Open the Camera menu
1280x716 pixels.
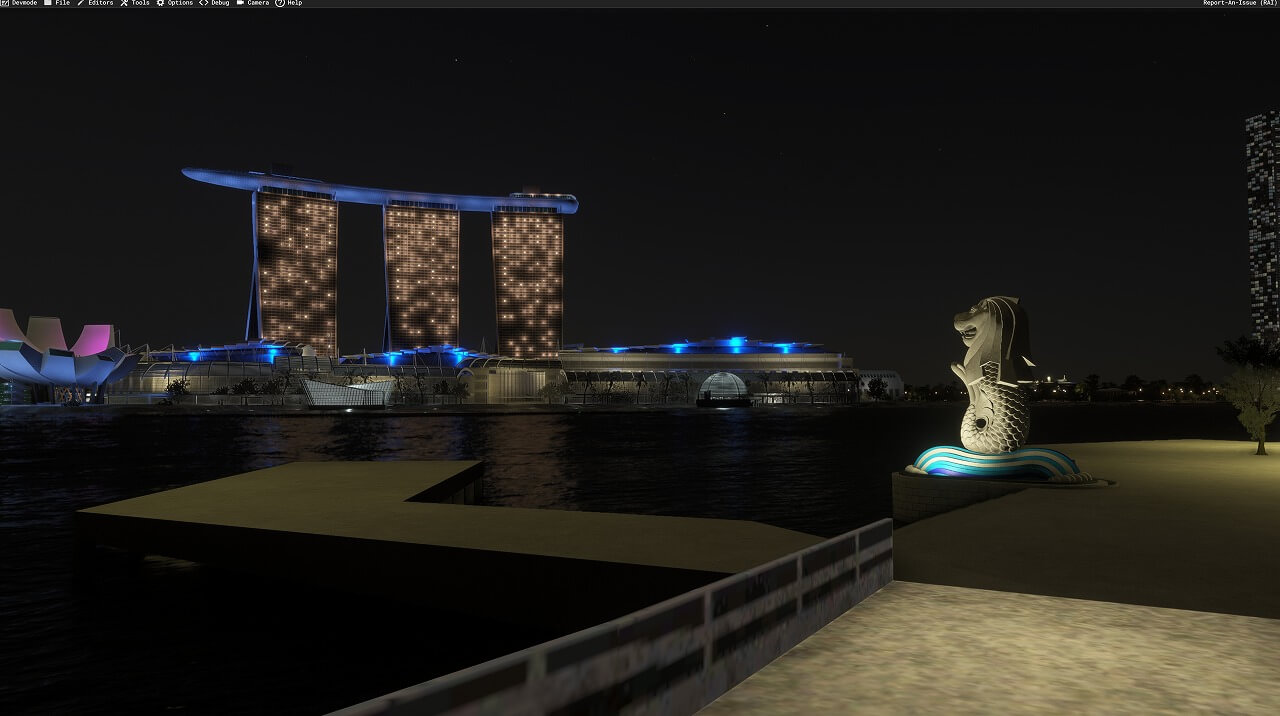point(253,3)
